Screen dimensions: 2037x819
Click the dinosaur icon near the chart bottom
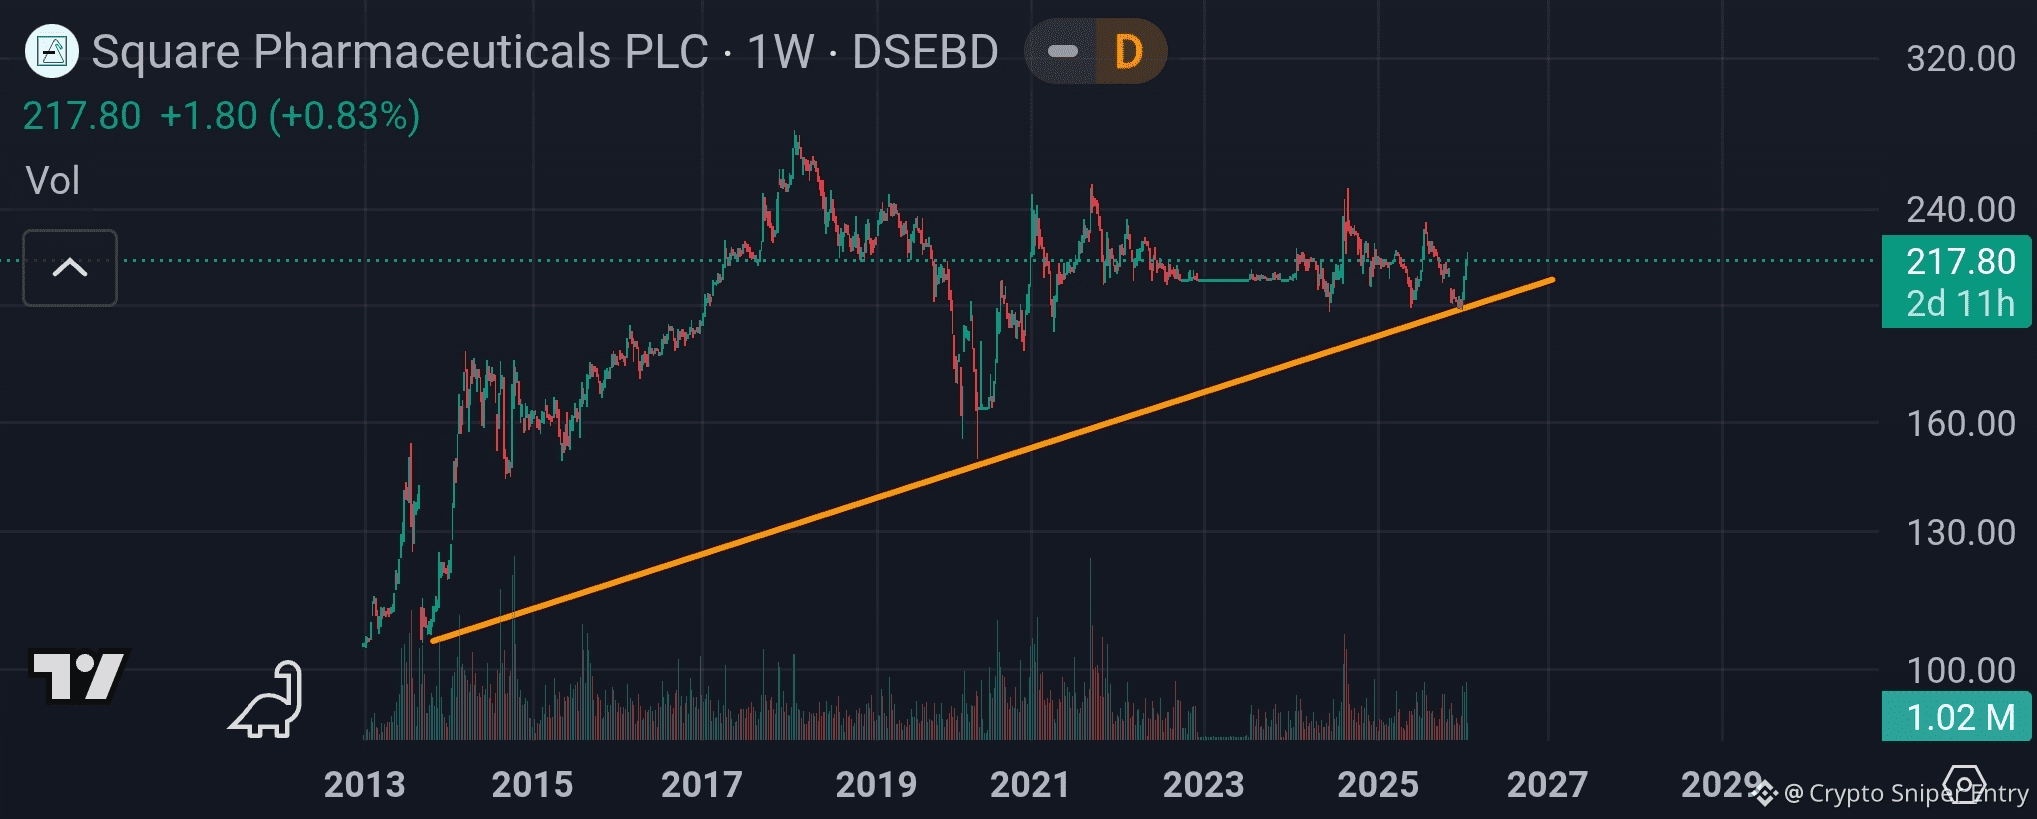click(267, 700)
